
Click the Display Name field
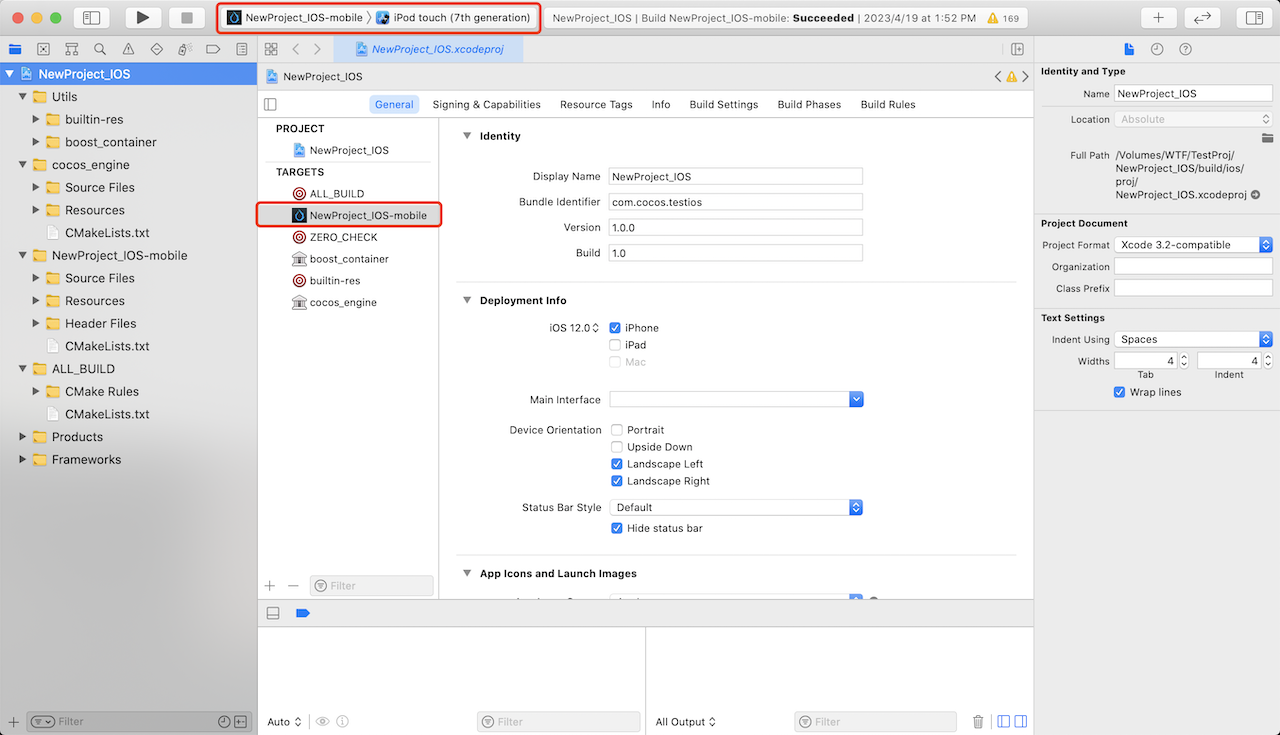[x=736, y=176]
